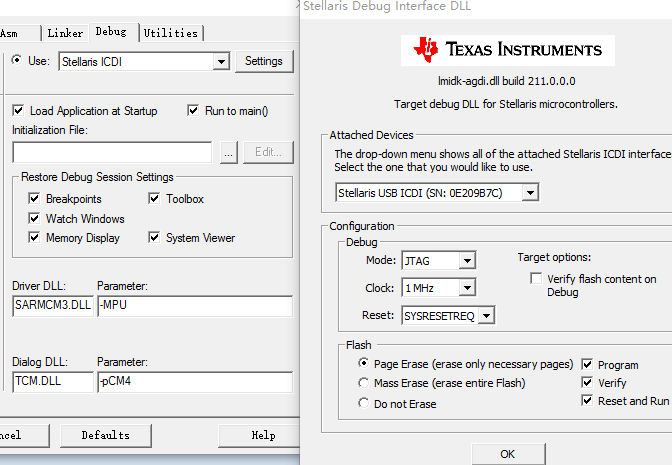The height and width of the screenshot is (465, 672).
Task: Open the Linker tab
Action: click(x=65, y=33)
